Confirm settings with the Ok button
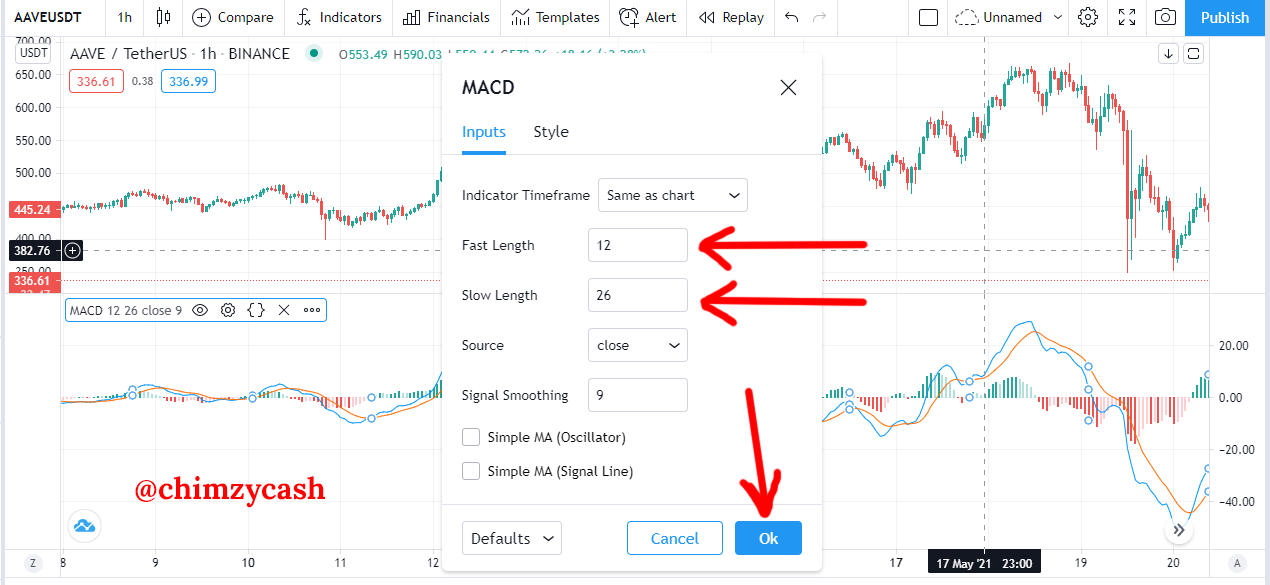This screenshot has width=1270, height=585. (x=768, y=538)
